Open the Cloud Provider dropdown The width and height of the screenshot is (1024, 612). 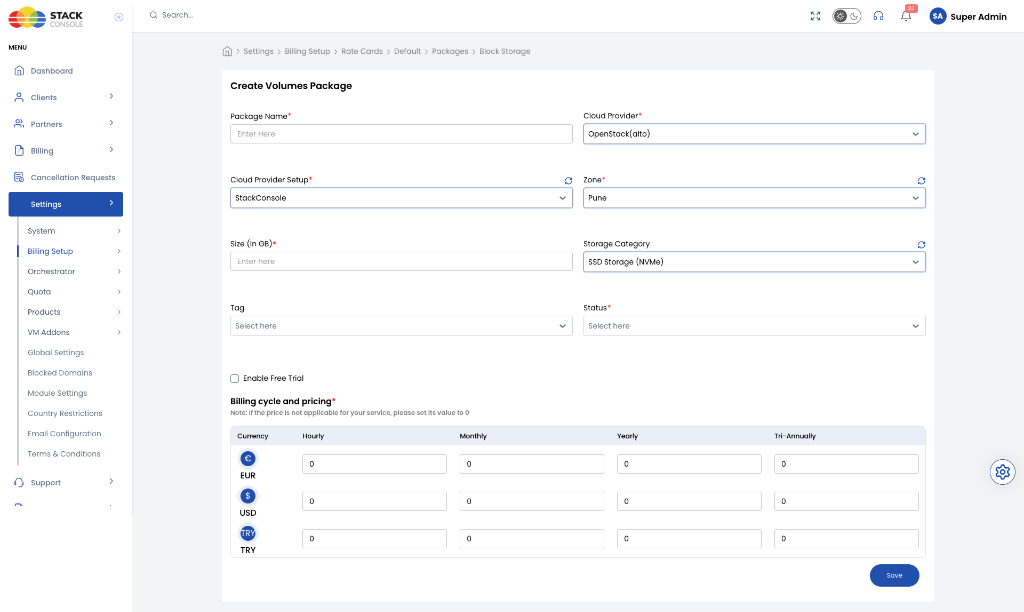(x=754, y=134)
